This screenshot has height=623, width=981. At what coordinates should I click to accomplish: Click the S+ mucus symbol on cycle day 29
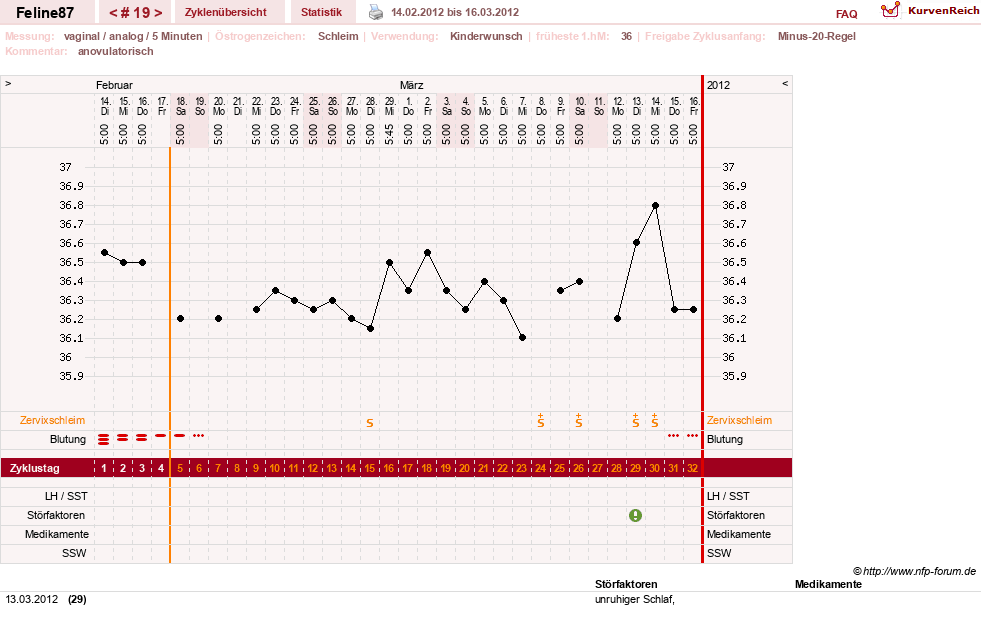(x=636, y=420)
